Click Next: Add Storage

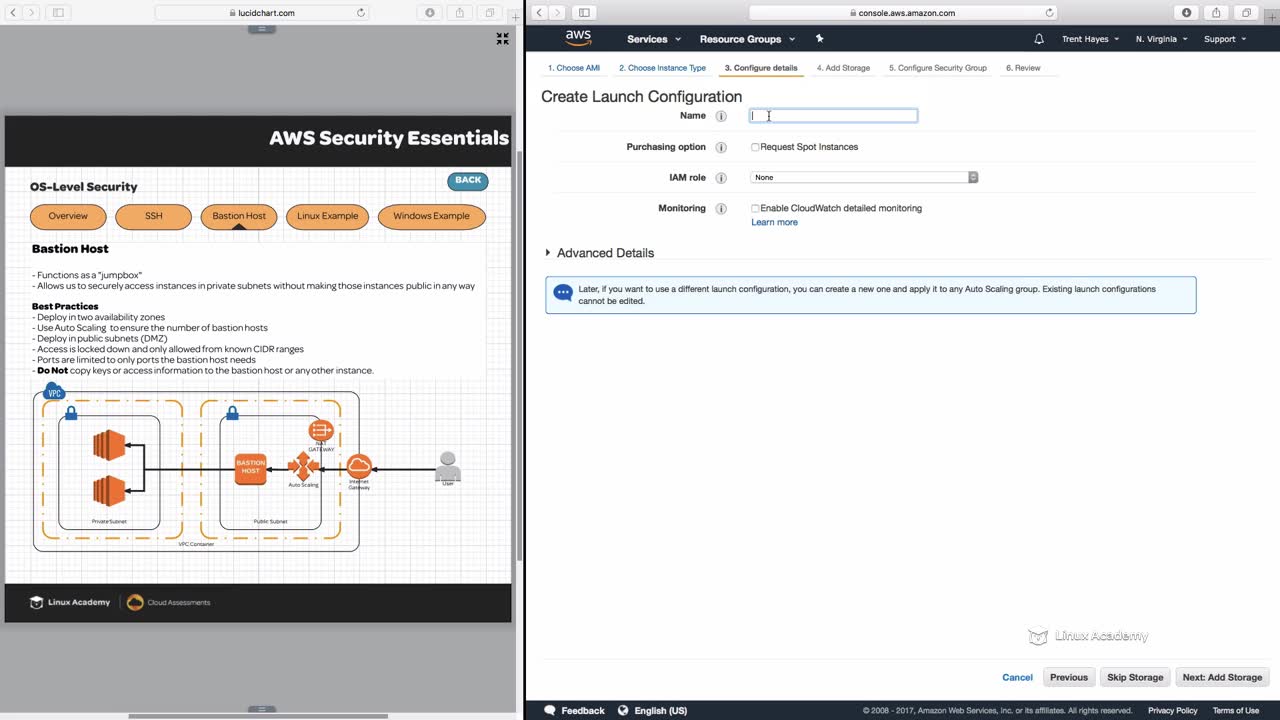[1222, 677]
